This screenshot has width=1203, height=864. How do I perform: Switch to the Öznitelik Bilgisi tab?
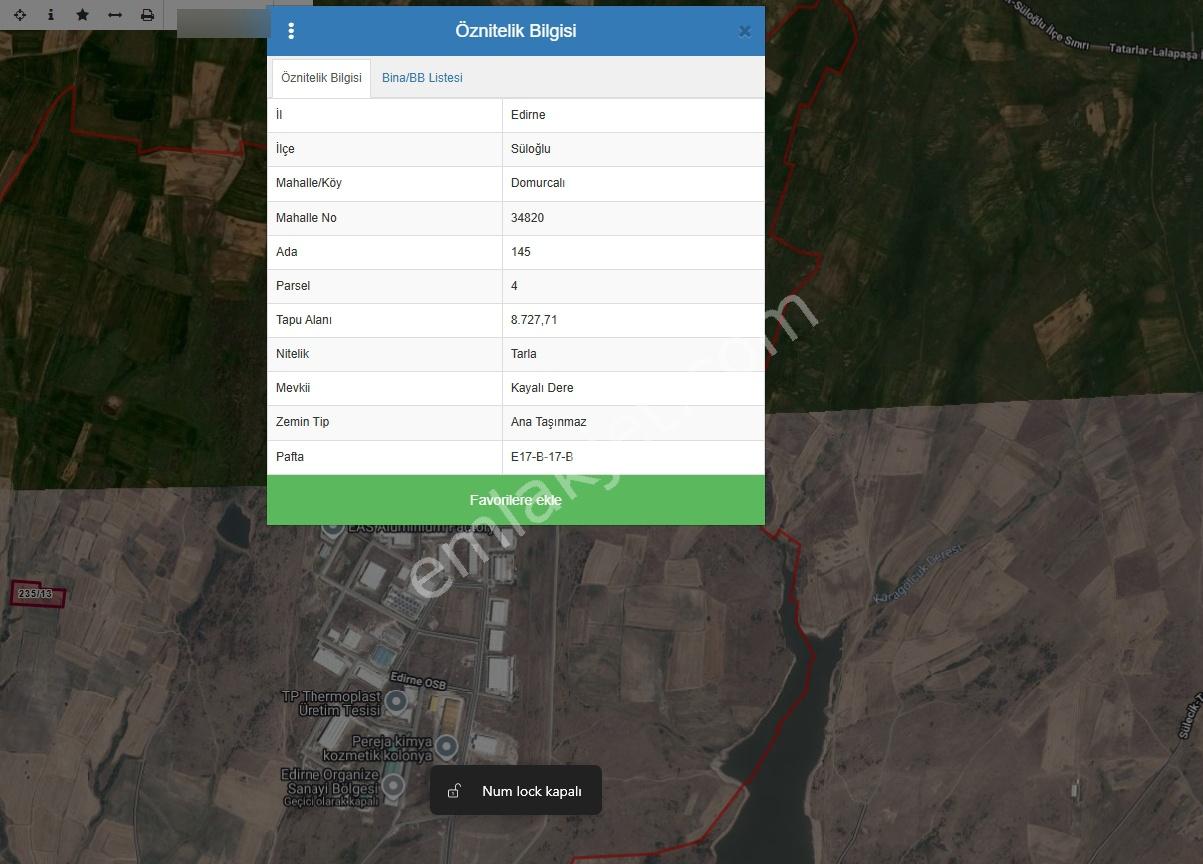321,78
